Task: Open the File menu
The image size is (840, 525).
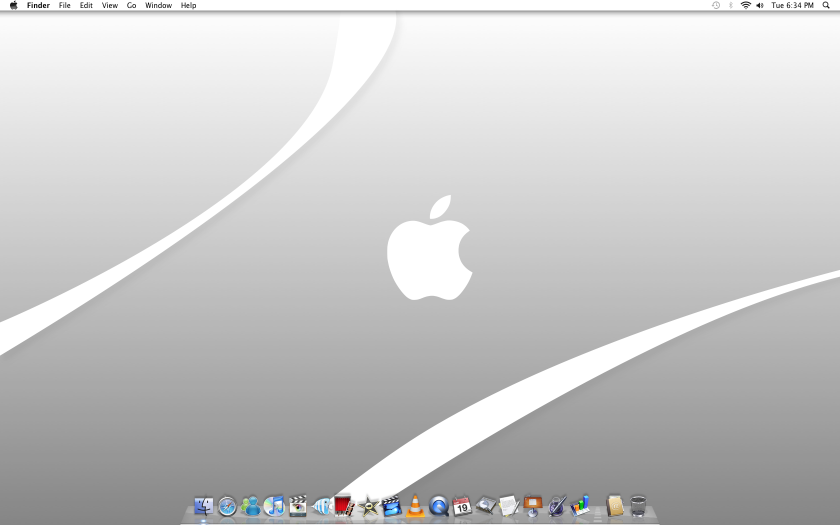Action: tap(64, 5)
